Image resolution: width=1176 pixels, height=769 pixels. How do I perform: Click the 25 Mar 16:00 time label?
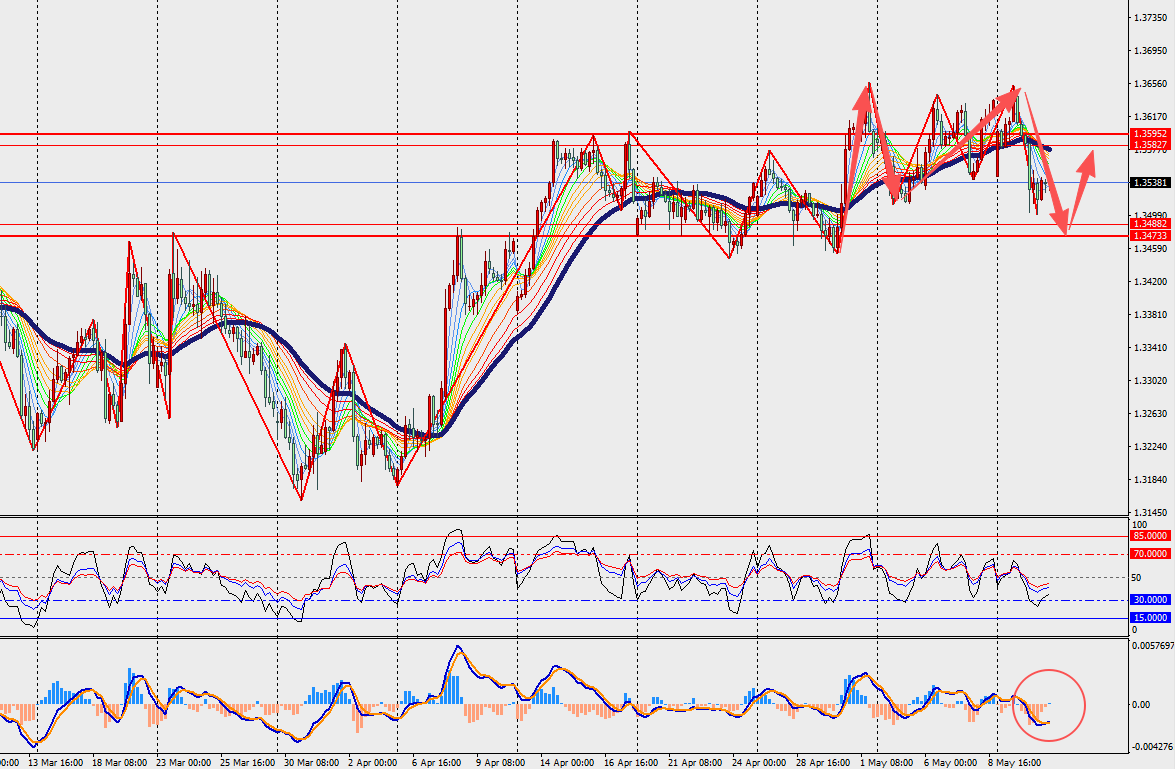pos(248,762)
